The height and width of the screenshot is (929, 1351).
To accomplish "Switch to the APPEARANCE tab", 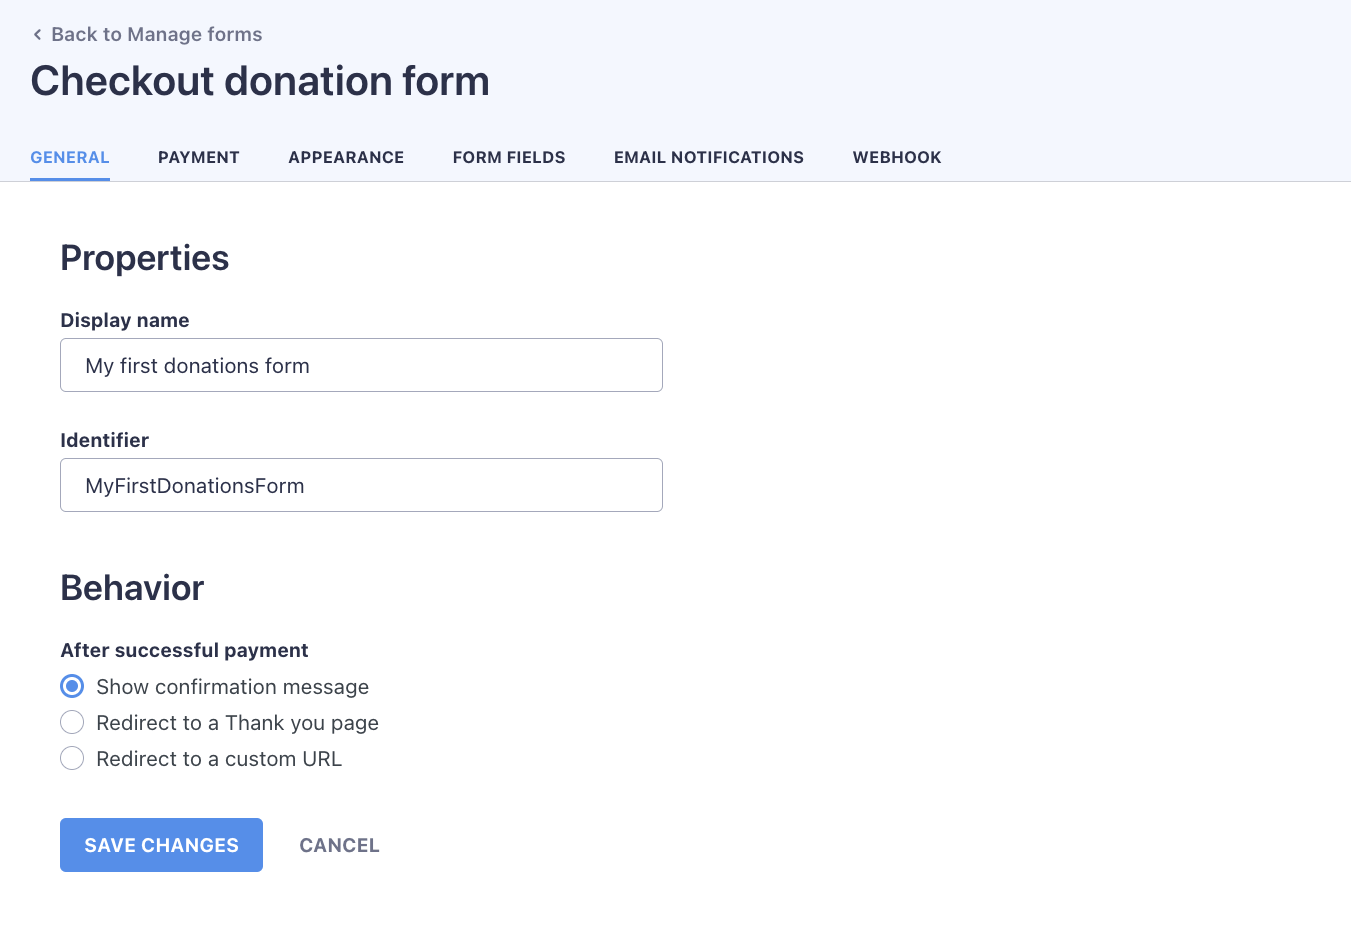I will click(346, 157).
